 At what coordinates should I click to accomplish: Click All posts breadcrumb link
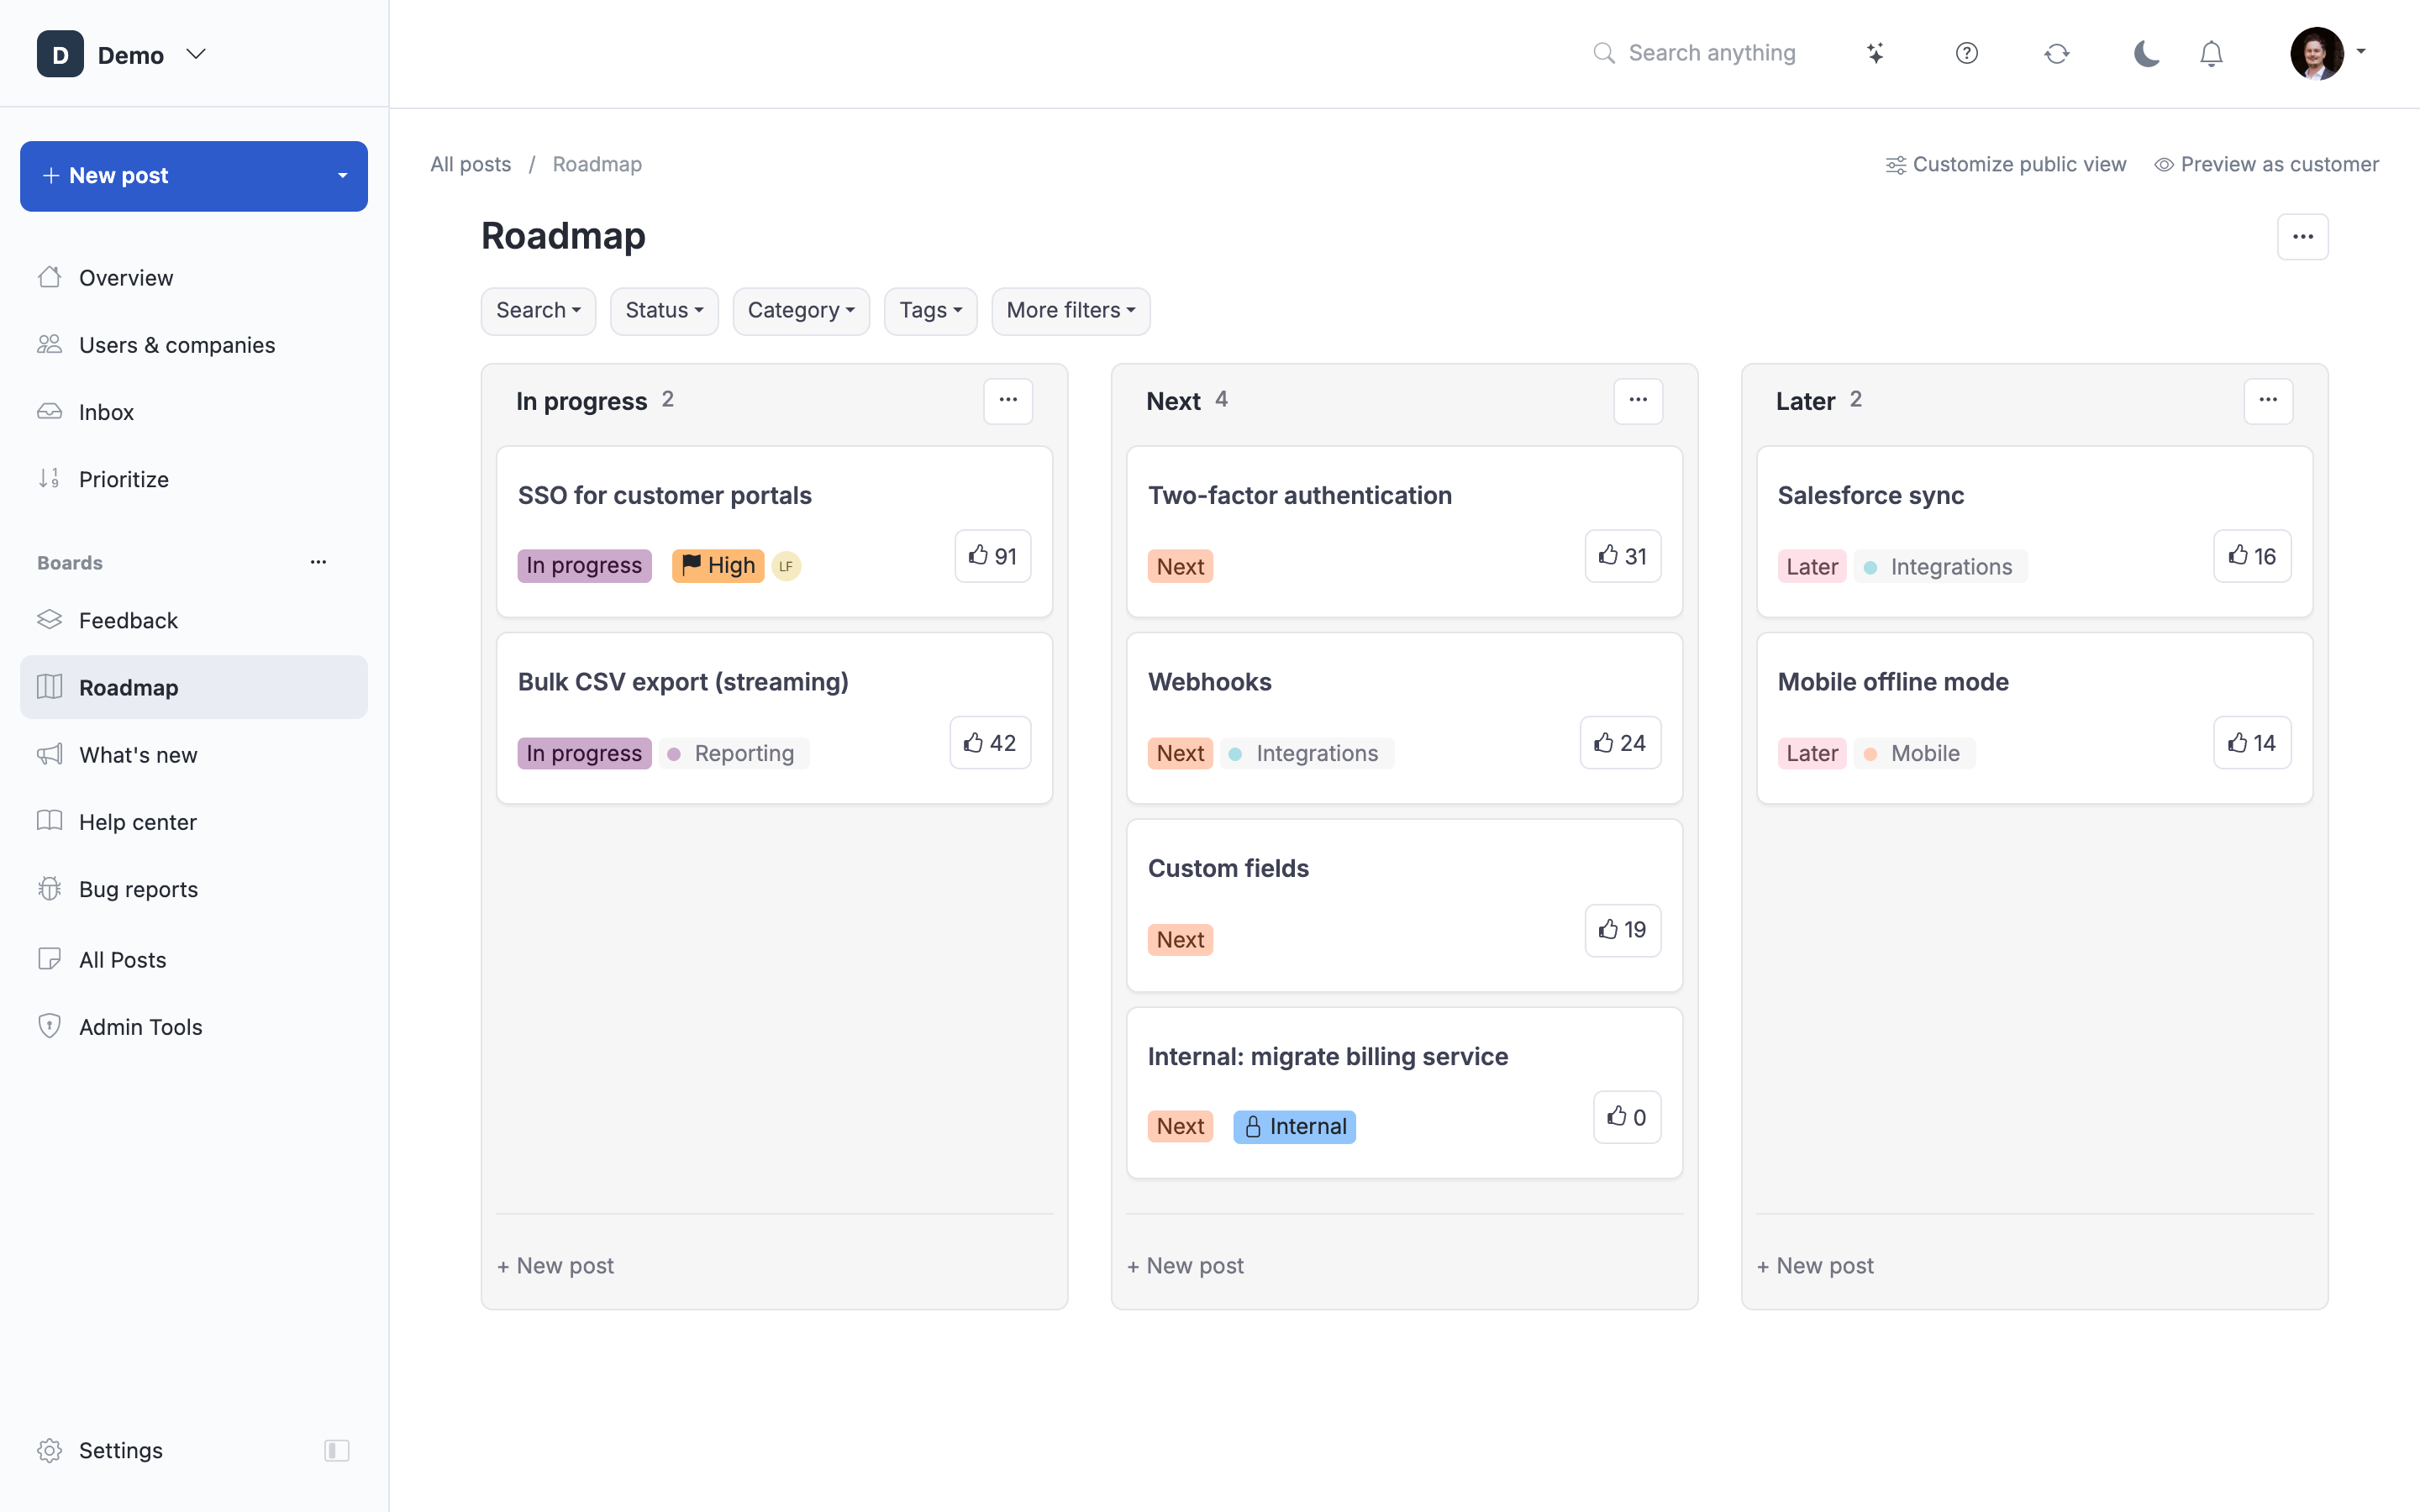[x=470, y=164]
